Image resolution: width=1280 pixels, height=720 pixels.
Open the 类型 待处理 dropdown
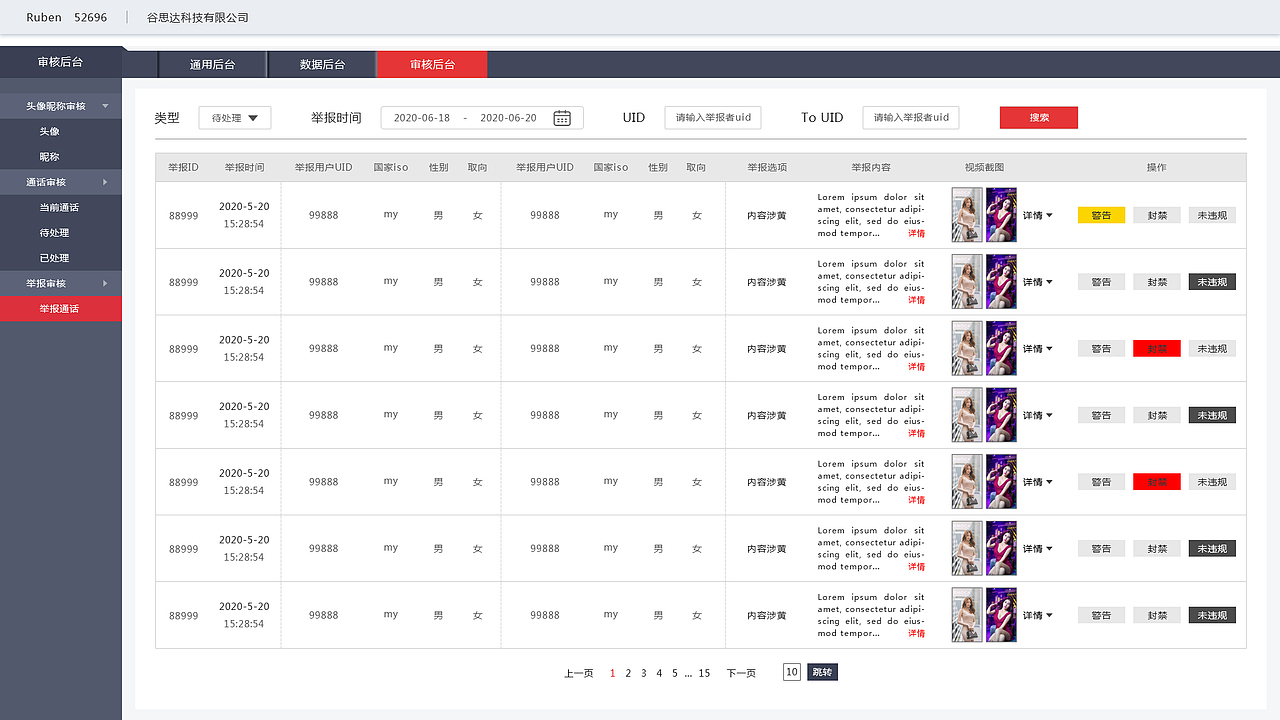pyautogui.click(x=235, y=118)
